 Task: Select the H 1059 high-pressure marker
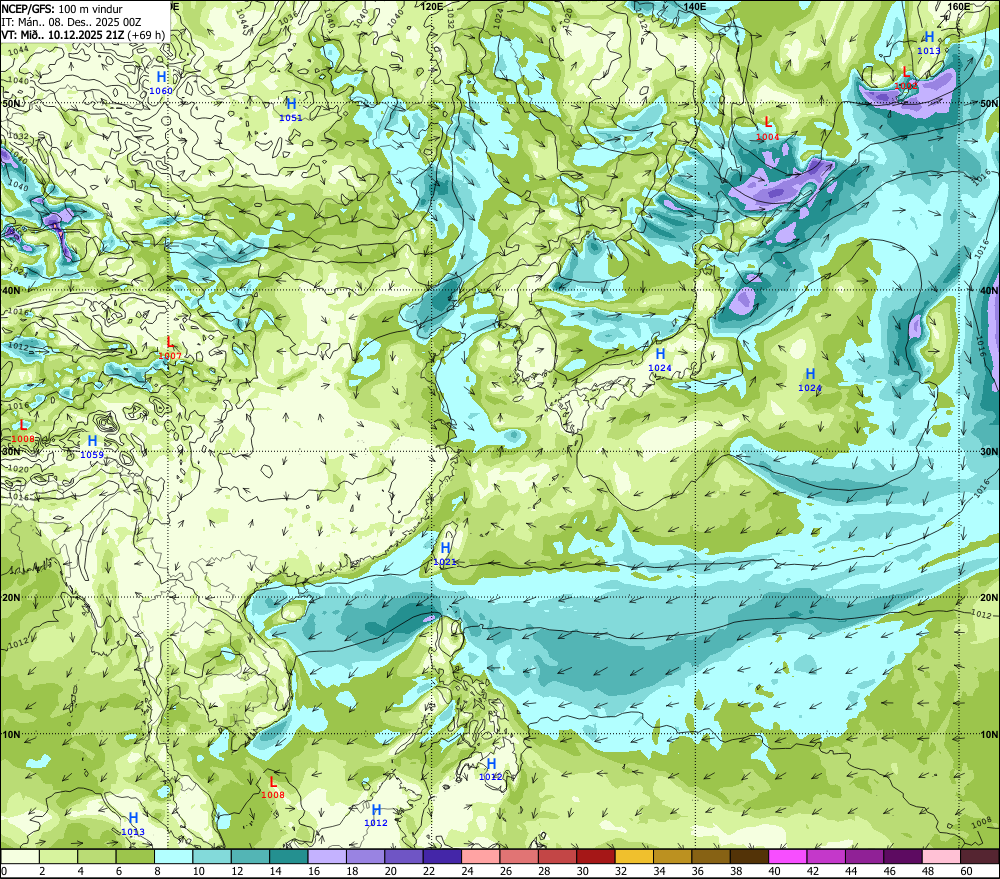pyautogui.click(x=92, y=447)
